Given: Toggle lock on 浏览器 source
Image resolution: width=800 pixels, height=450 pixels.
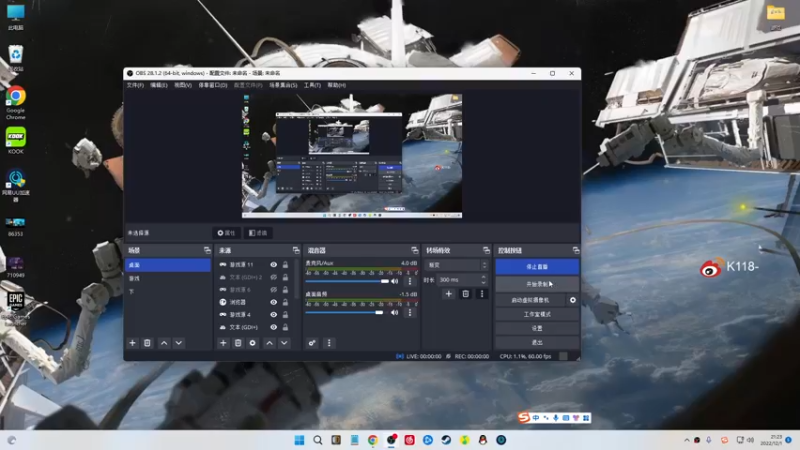Looking at the screenshot, I should 285,302.
